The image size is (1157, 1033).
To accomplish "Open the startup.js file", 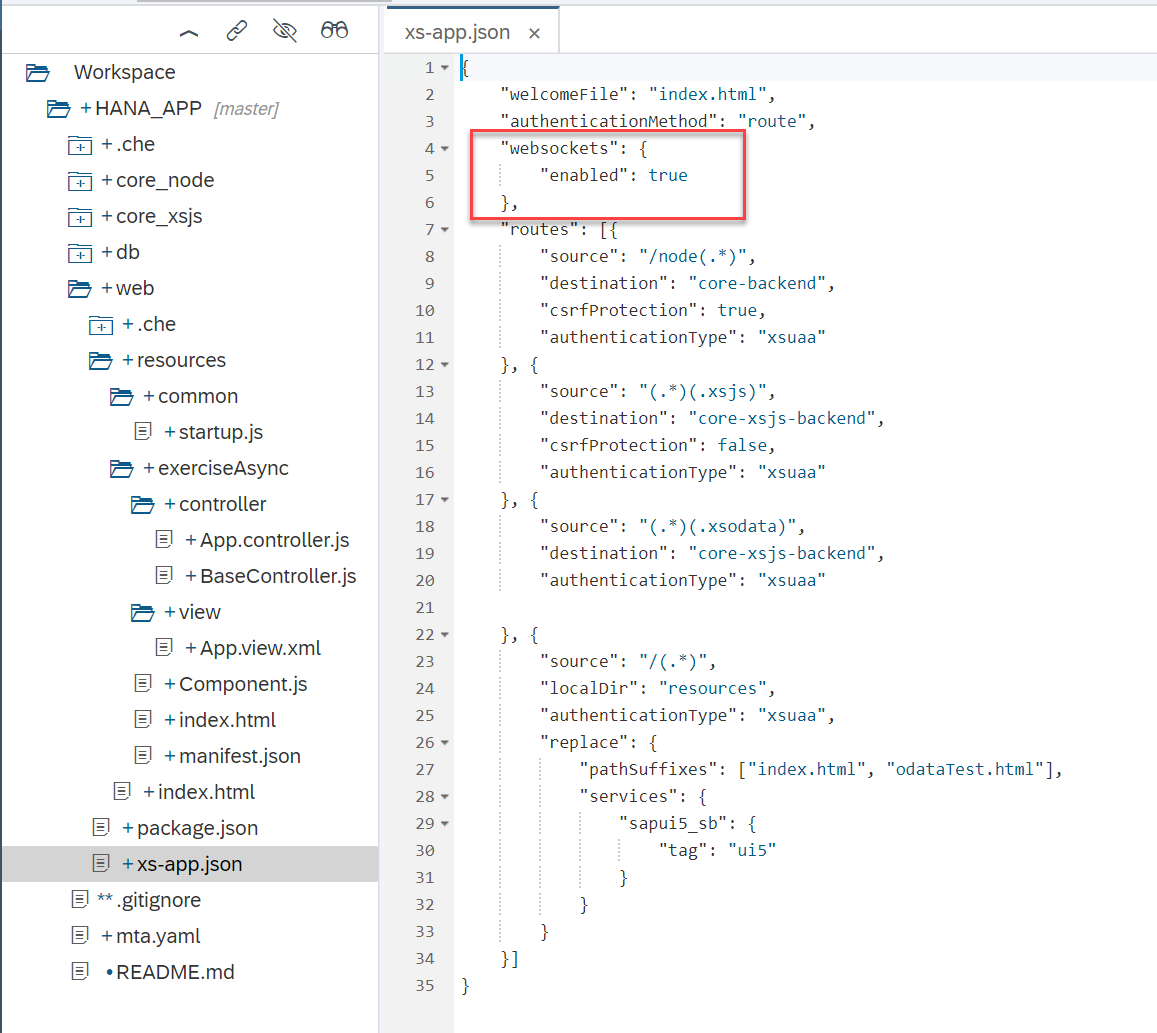I will pos(221,432).
